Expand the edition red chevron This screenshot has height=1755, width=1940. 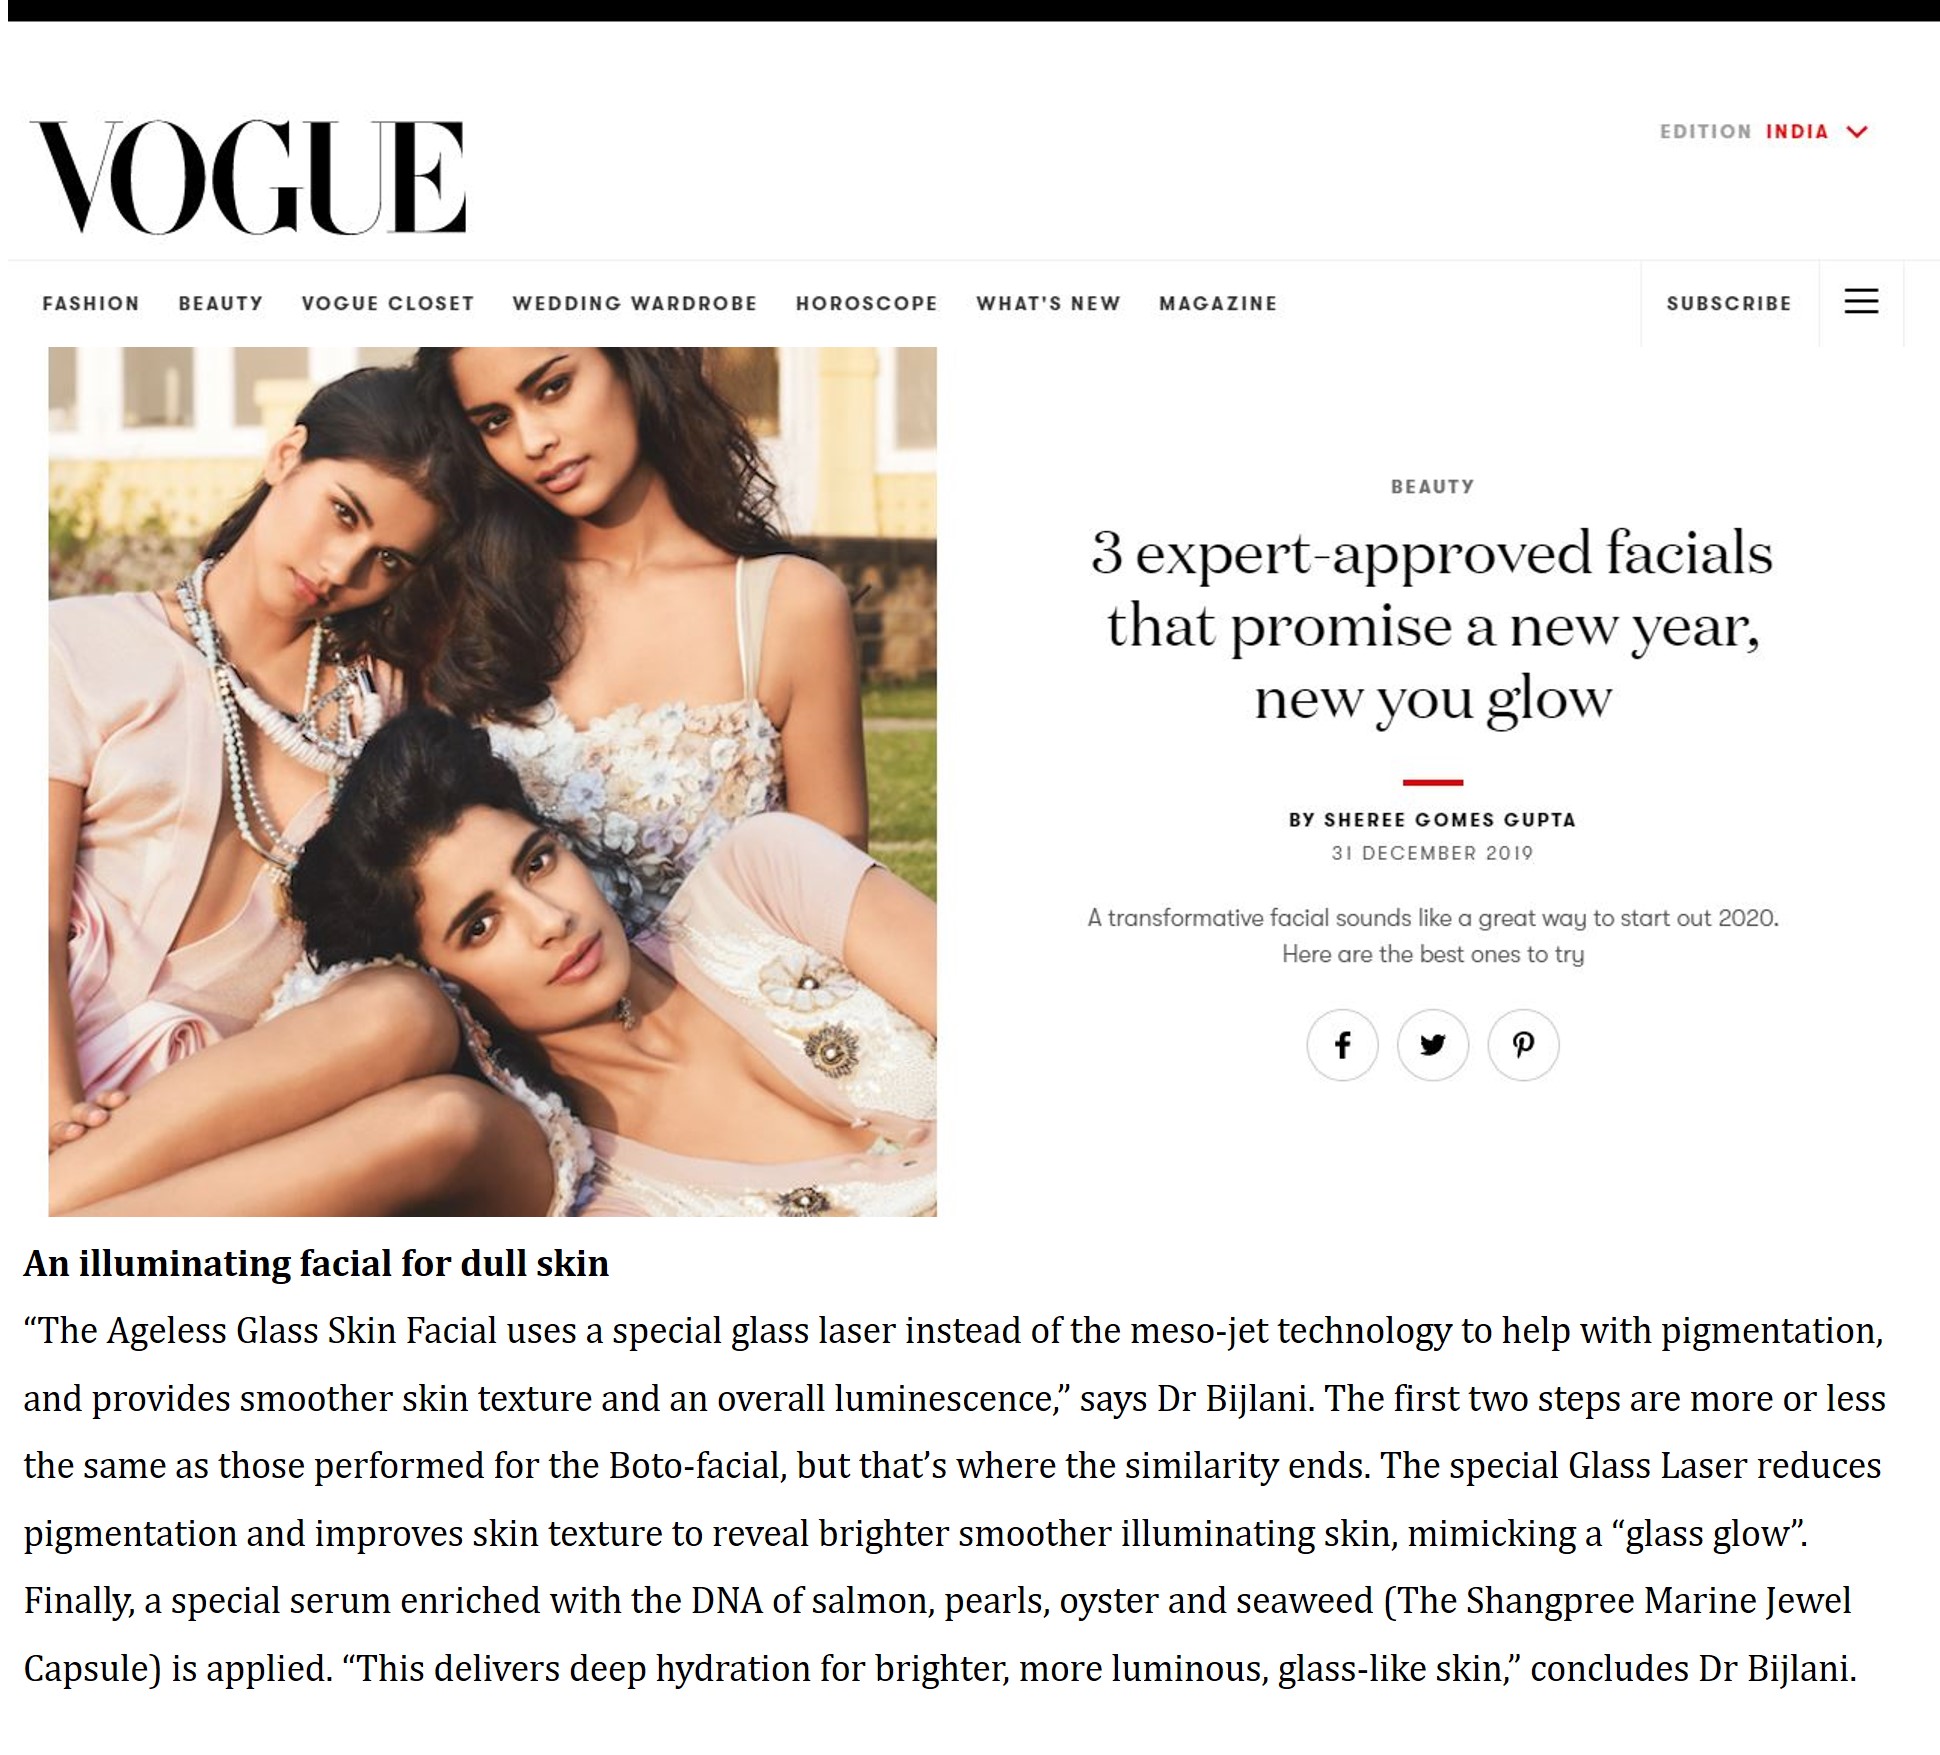[1857, 132]
